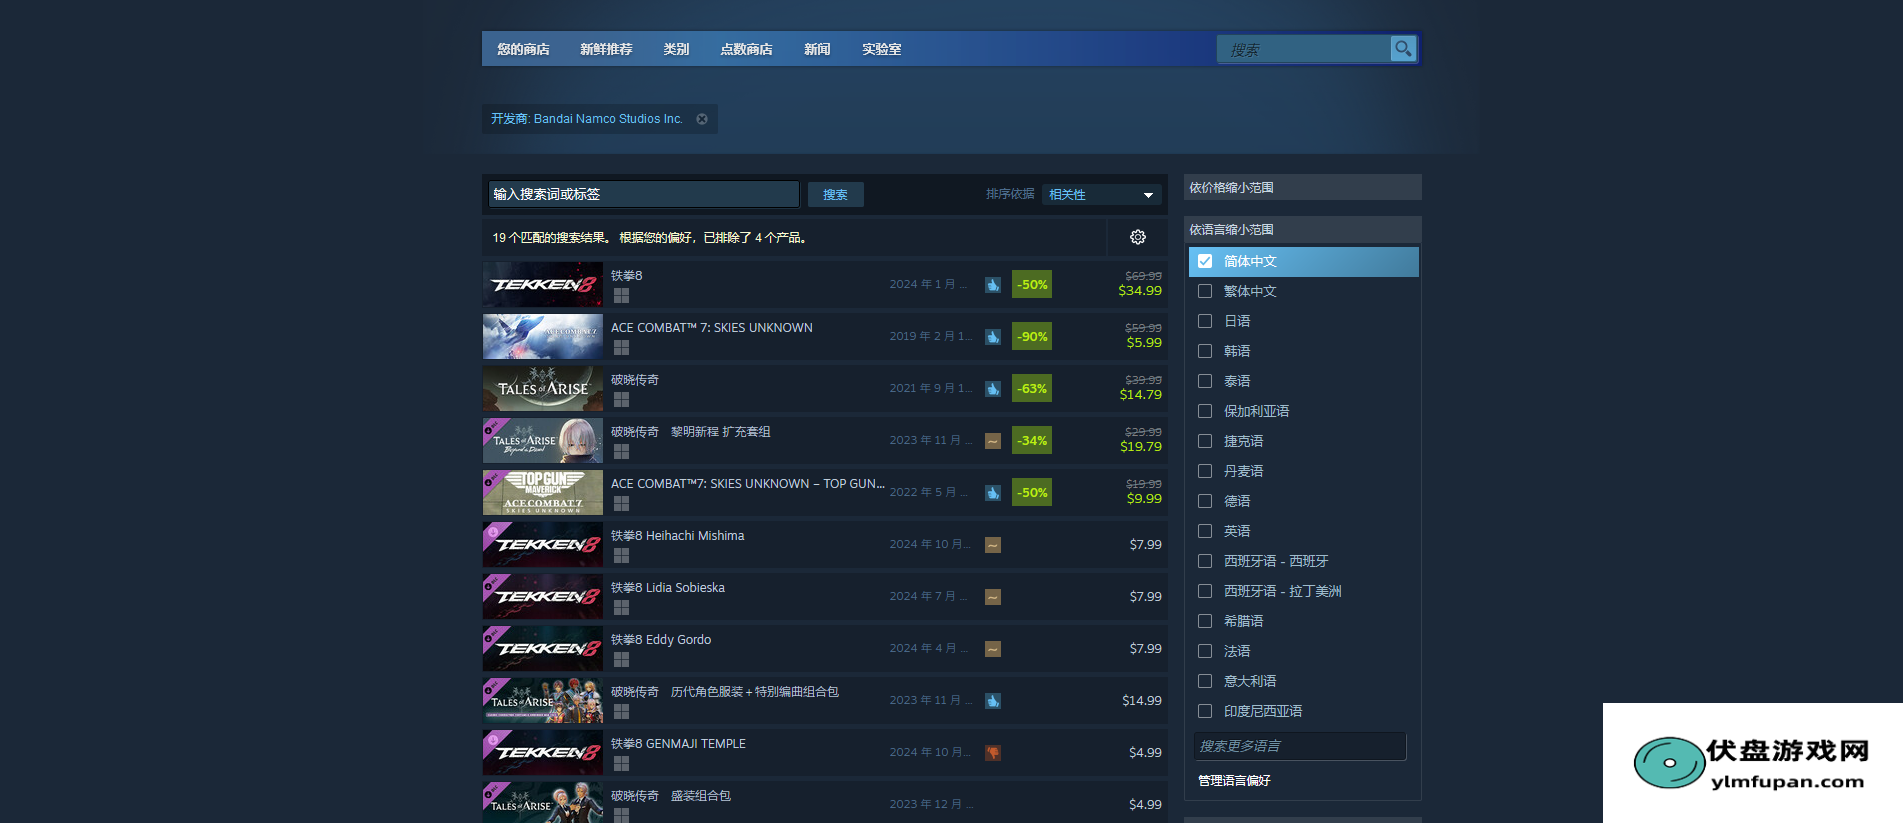
Task: Remove the Bandai Namco Studios developer filter
Action: point(702,119)
